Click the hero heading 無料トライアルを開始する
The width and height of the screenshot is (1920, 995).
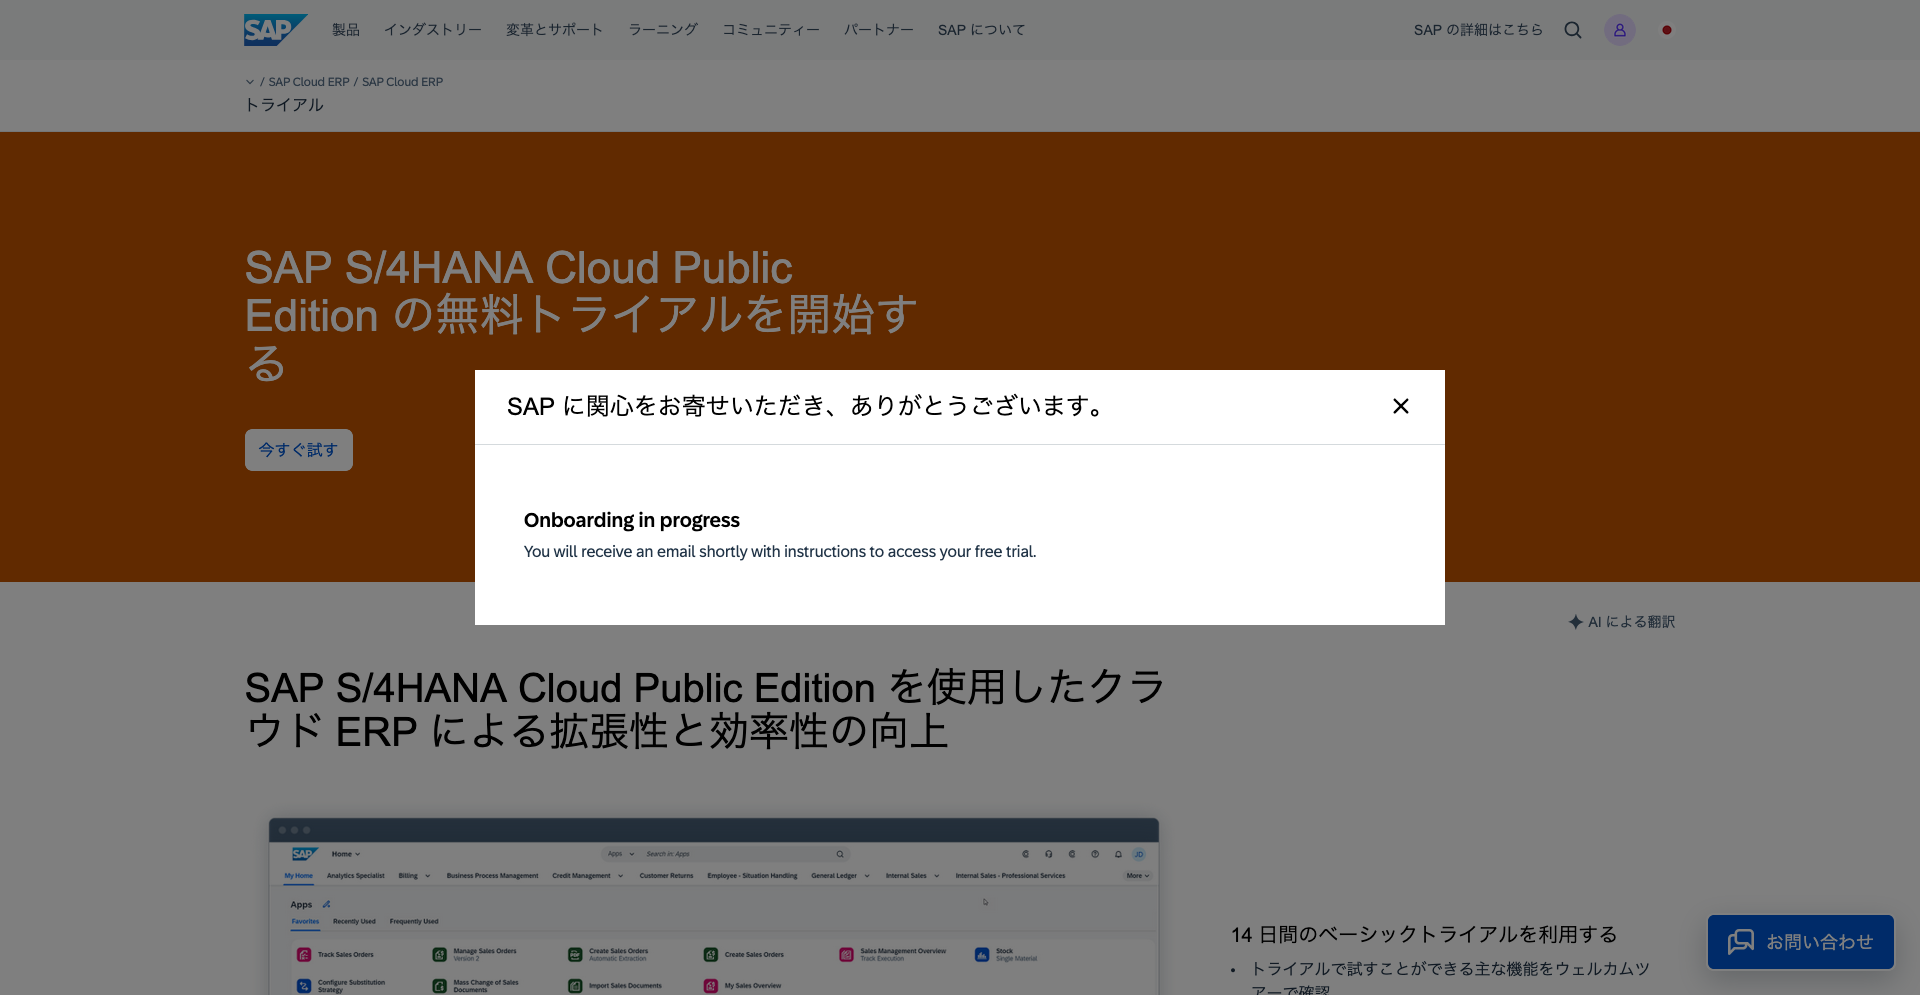click(581, 316)
